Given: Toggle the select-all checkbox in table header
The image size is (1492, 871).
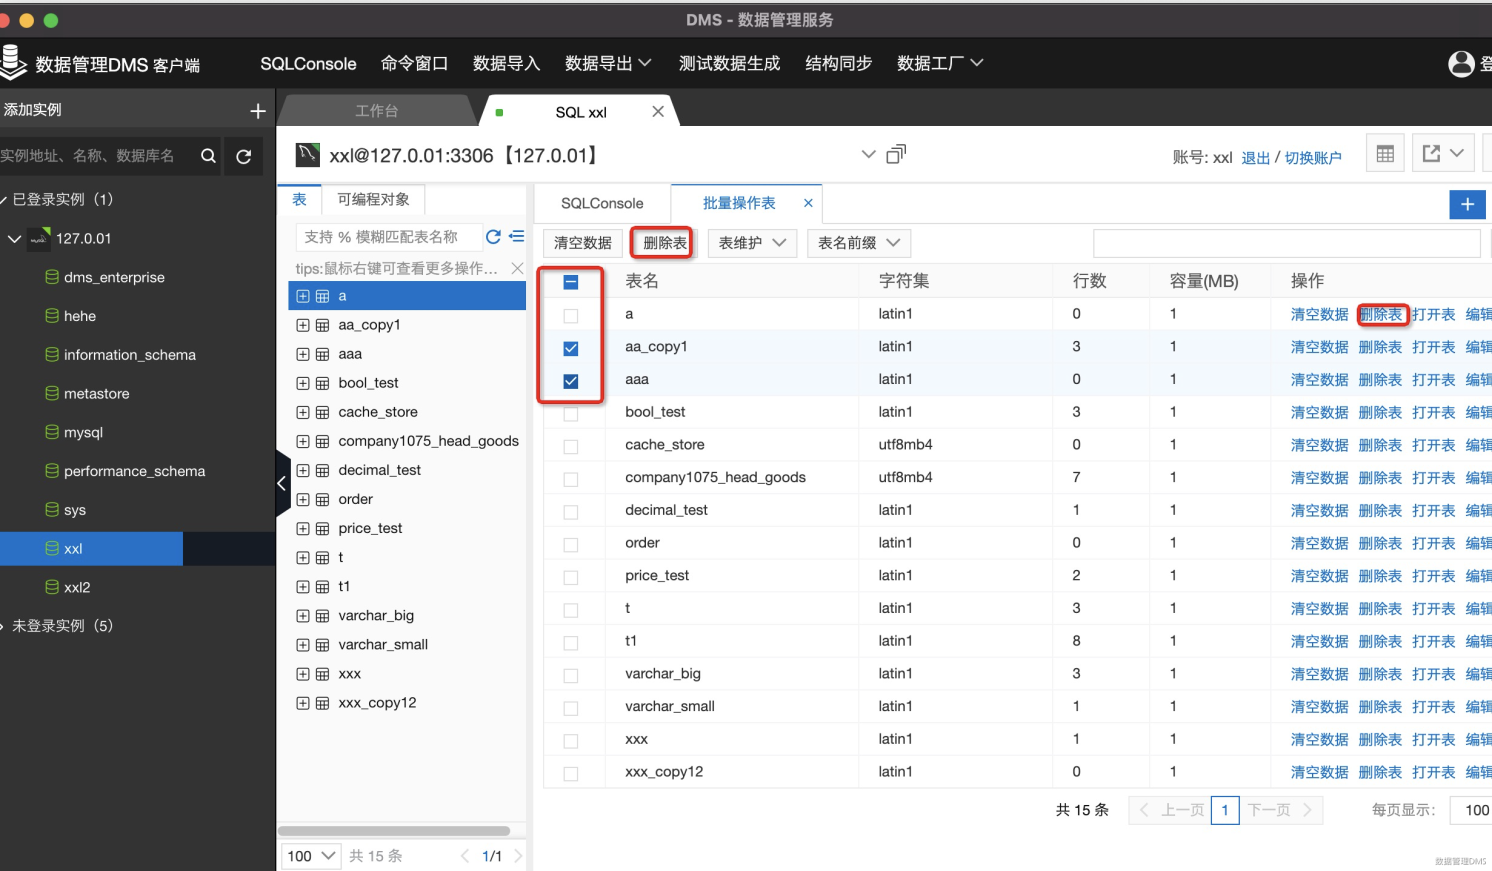Looking at the screenshot, I should [x=571, y=282].
